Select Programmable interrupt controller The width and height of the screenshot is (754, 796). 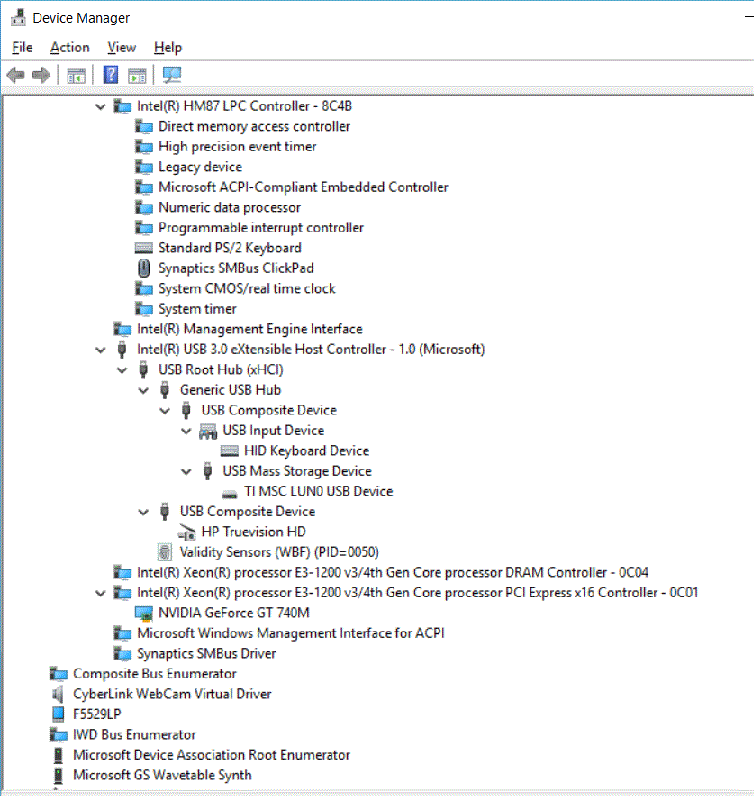coord(261,227)
